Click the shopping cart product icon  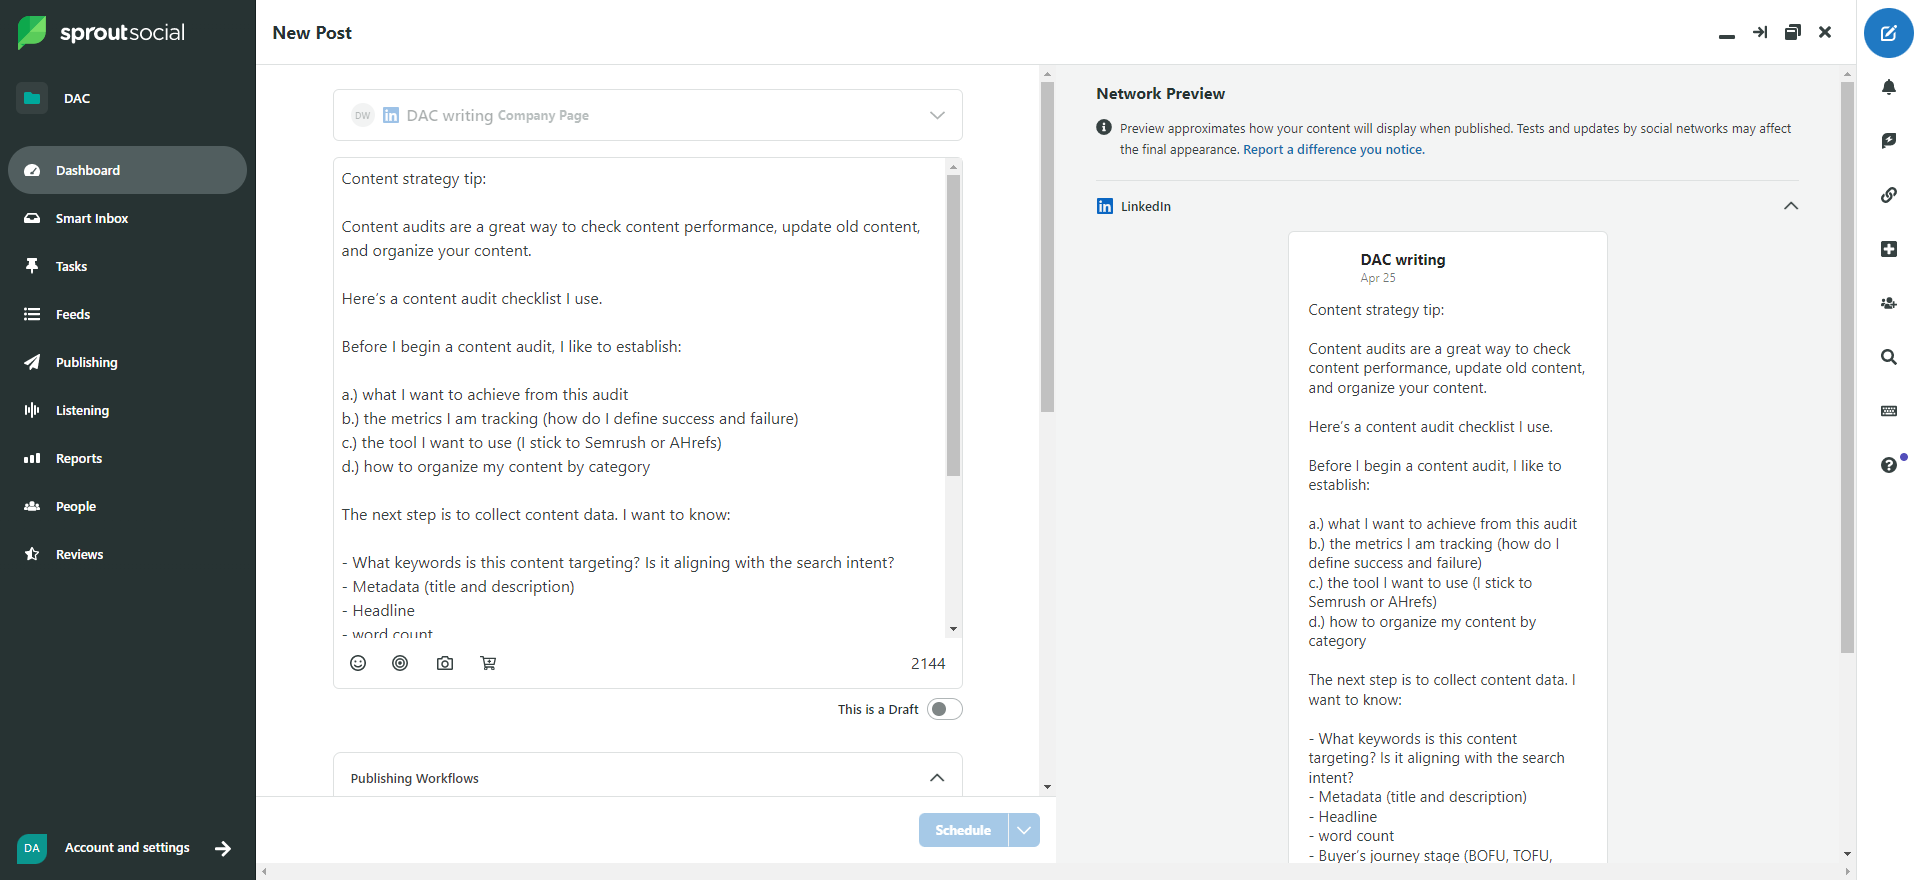(488, 663)
